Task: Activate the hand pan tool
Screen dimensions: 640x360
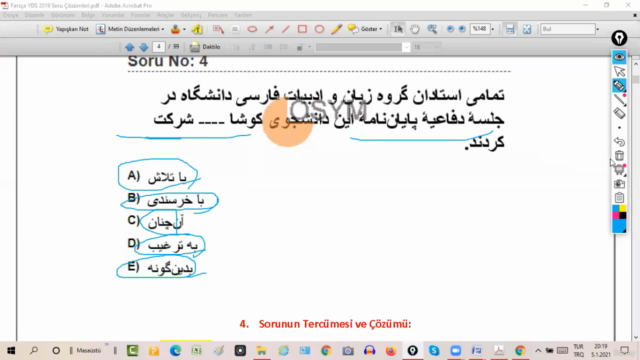Action: point(415,29)
